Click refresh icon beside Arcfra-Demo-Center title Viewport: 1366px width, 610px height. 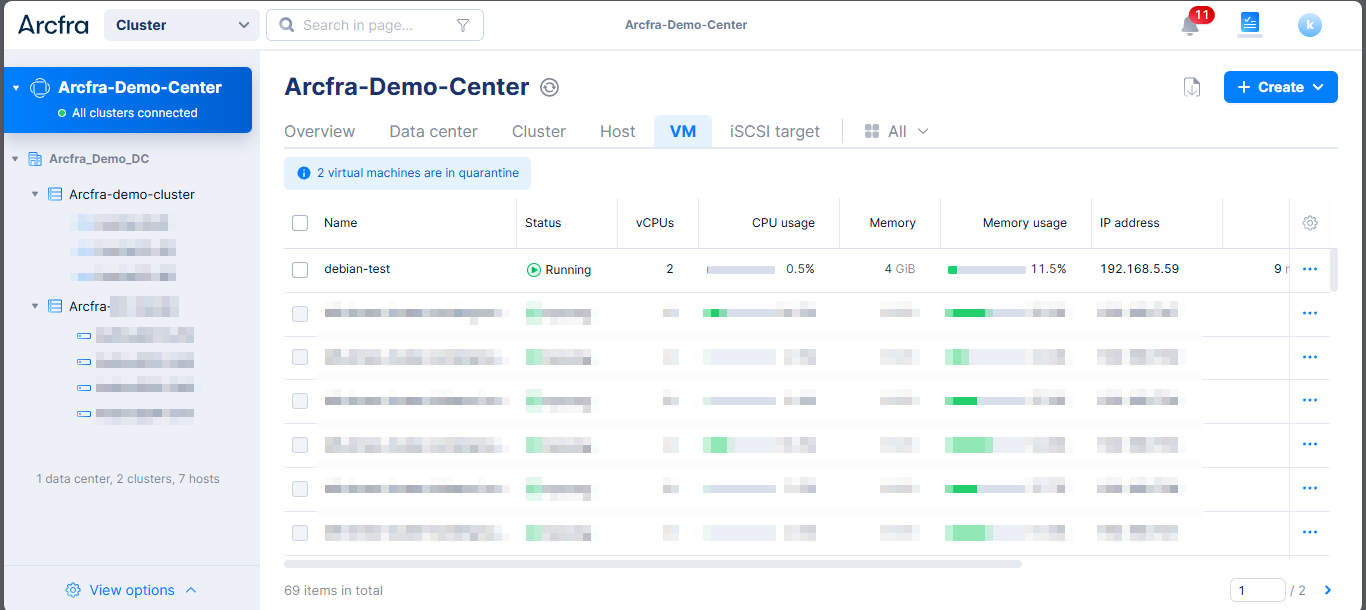click(549, 88)
